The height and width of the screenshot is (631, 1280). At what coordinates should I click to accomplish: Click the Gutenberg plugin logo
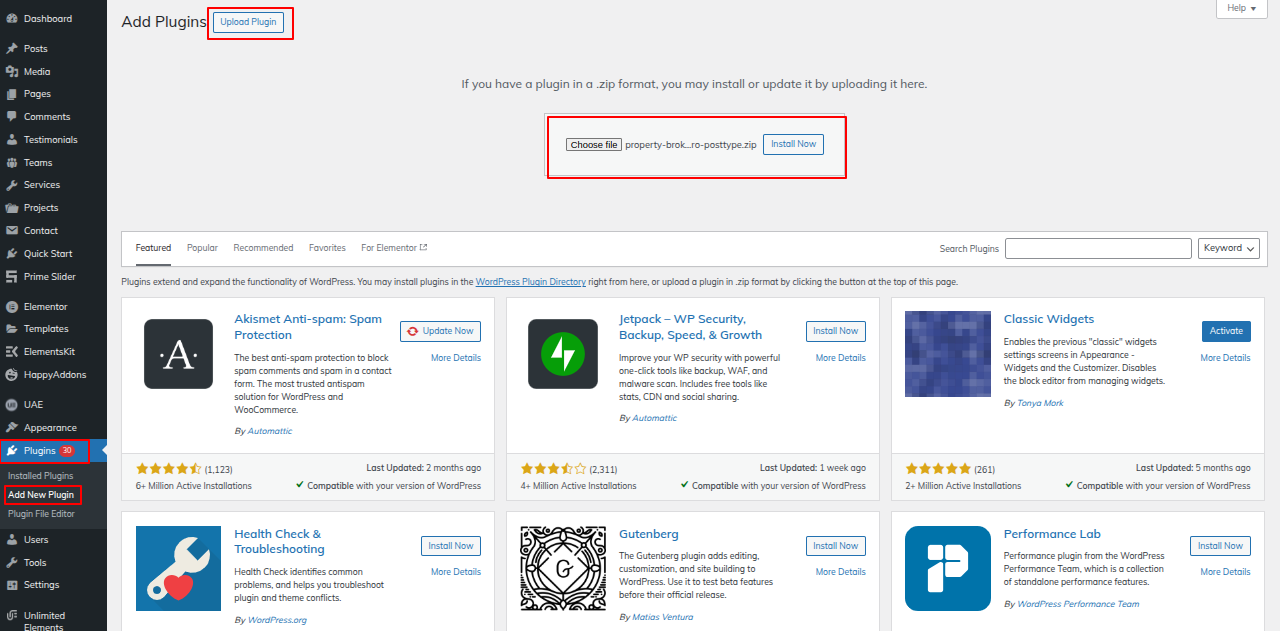coord(563,568)
